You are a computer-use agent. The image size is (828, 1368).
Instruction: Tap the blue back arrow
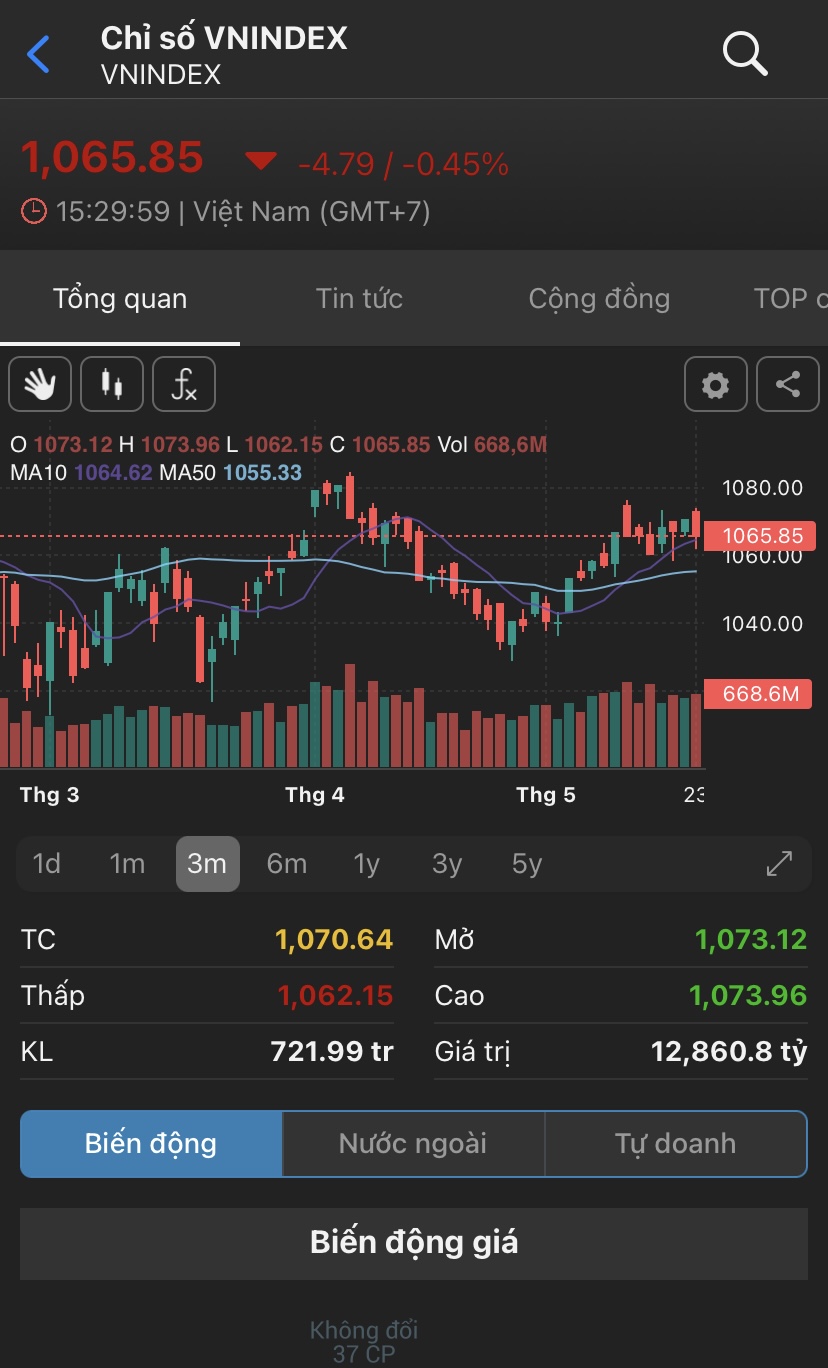[x=38, y=55]
